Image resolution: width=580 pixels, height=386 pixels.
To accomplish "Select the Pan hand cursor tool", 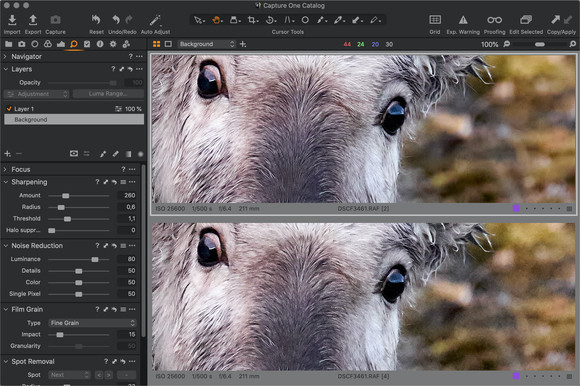I will point(217,20).
